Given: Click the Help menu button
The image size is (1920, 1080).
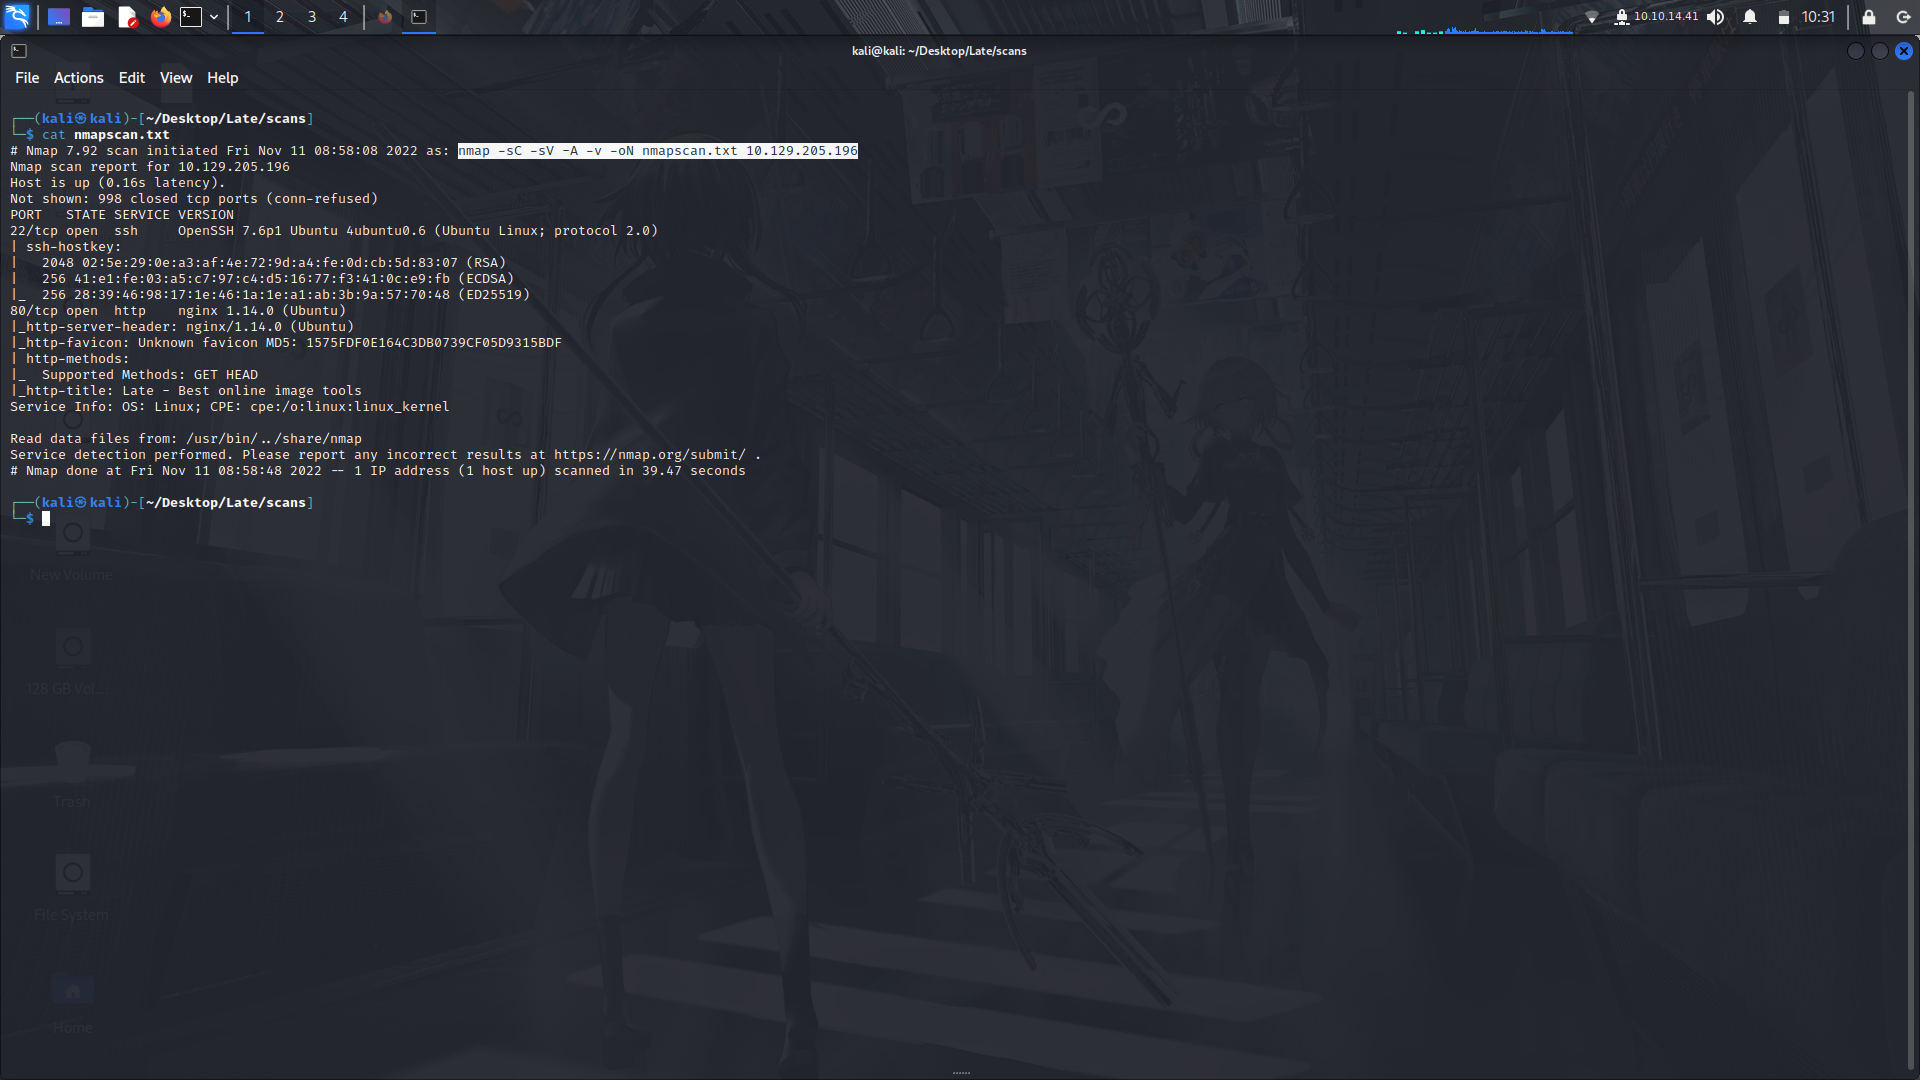Looking at the screenshot, I should (x=222, y=77).
